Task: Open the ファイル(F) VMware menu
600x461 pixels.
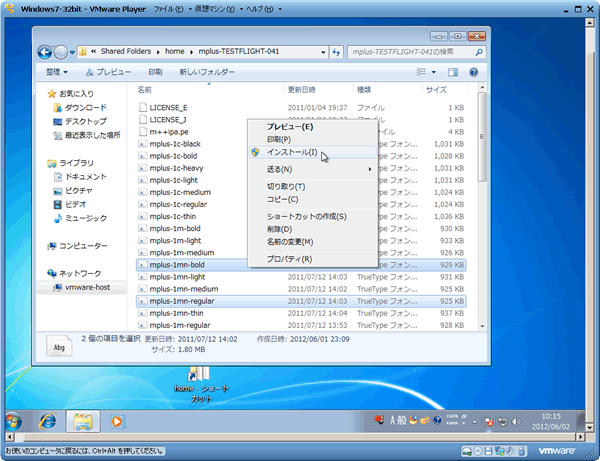Action: click(x=171, y=9)
